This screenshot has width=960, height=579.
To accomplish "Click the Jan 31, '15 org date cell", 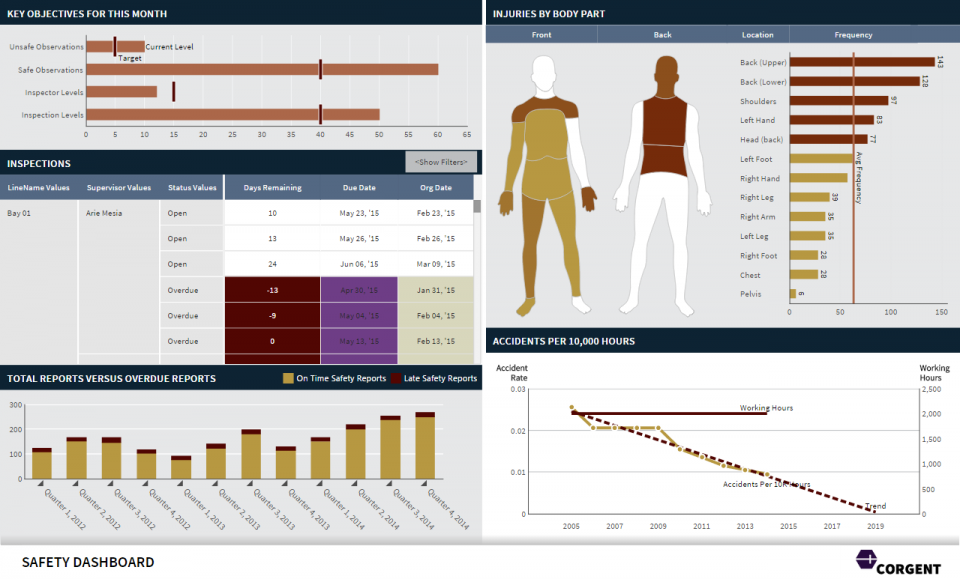I will coord(436,290).
